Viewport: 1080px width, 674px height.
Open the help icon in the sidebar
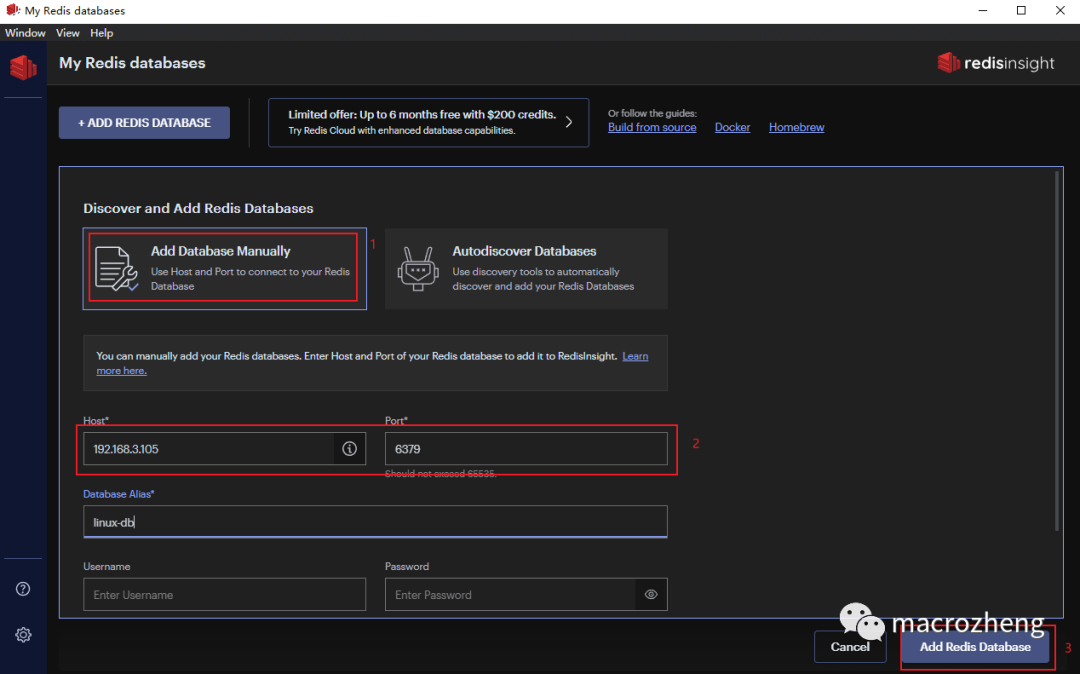click(x=23, y=589)
